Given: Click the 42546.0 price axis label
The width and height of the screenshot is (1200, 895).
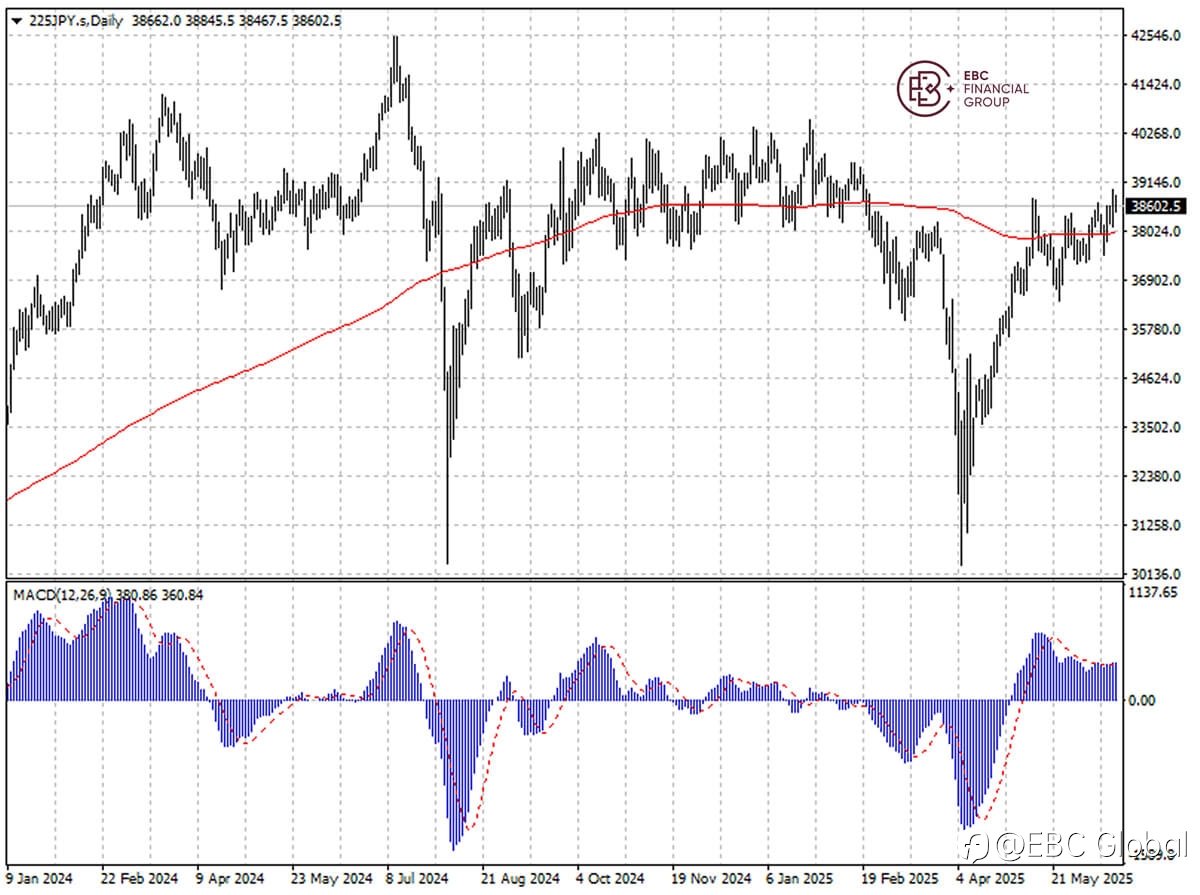Looking at the screenshot, I should click(x=1156, y=35).
